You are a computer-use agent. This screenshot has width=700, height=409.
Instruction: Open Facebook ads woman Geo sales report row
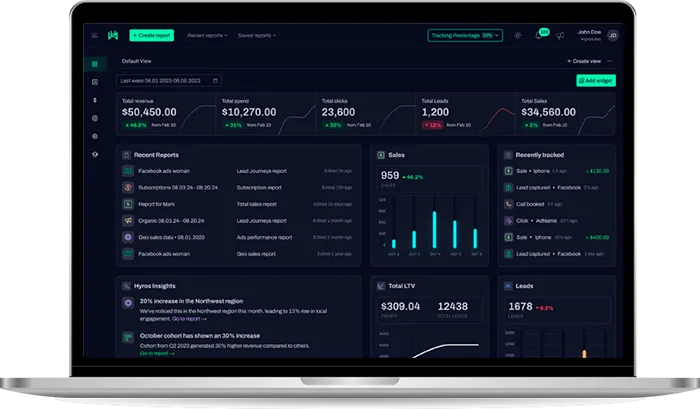tap(238, 254)
